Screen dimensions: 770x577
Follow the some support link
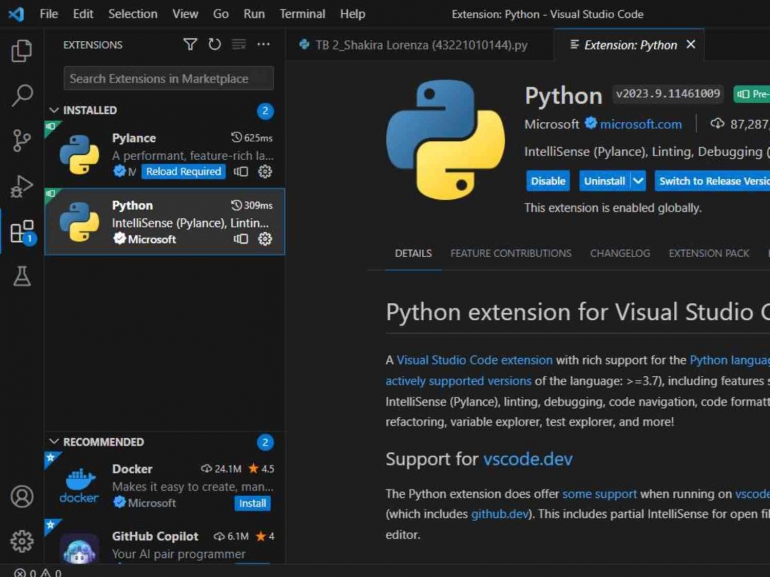(x=599, y=494)
